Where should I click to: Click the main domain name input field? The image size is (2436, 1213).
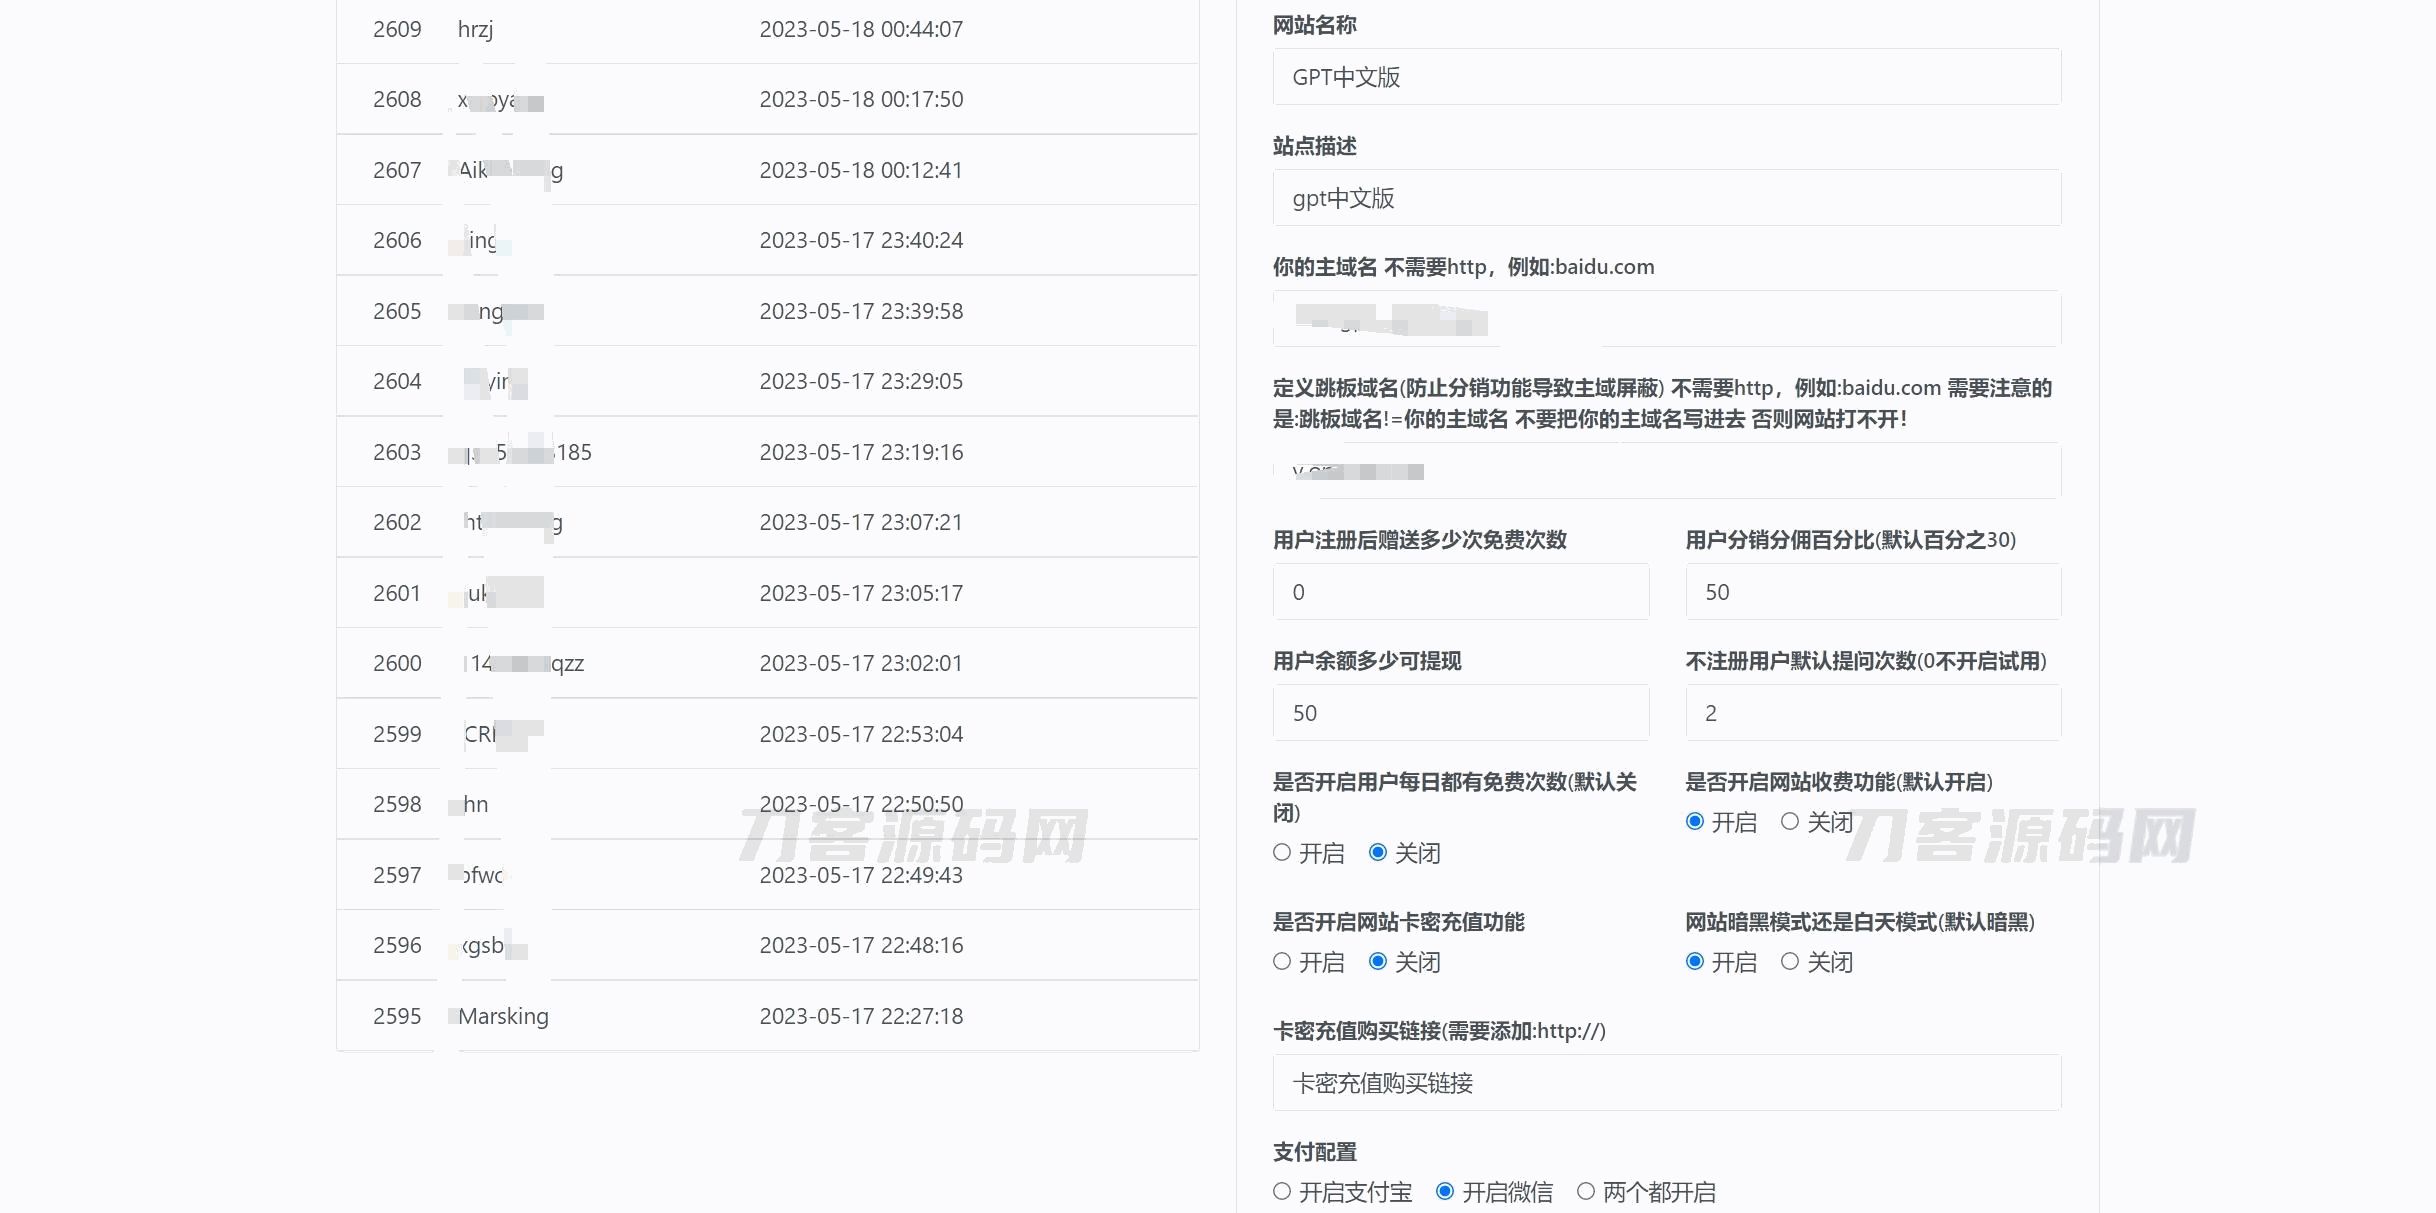click(x=1666, y=319)
